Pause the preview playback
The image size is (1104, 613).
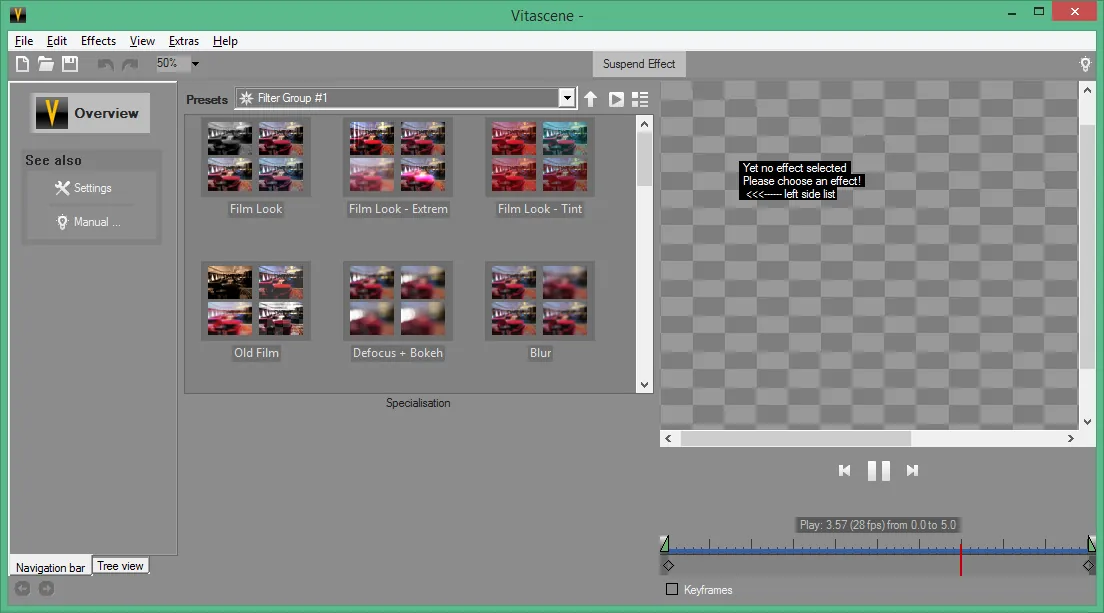878,470
